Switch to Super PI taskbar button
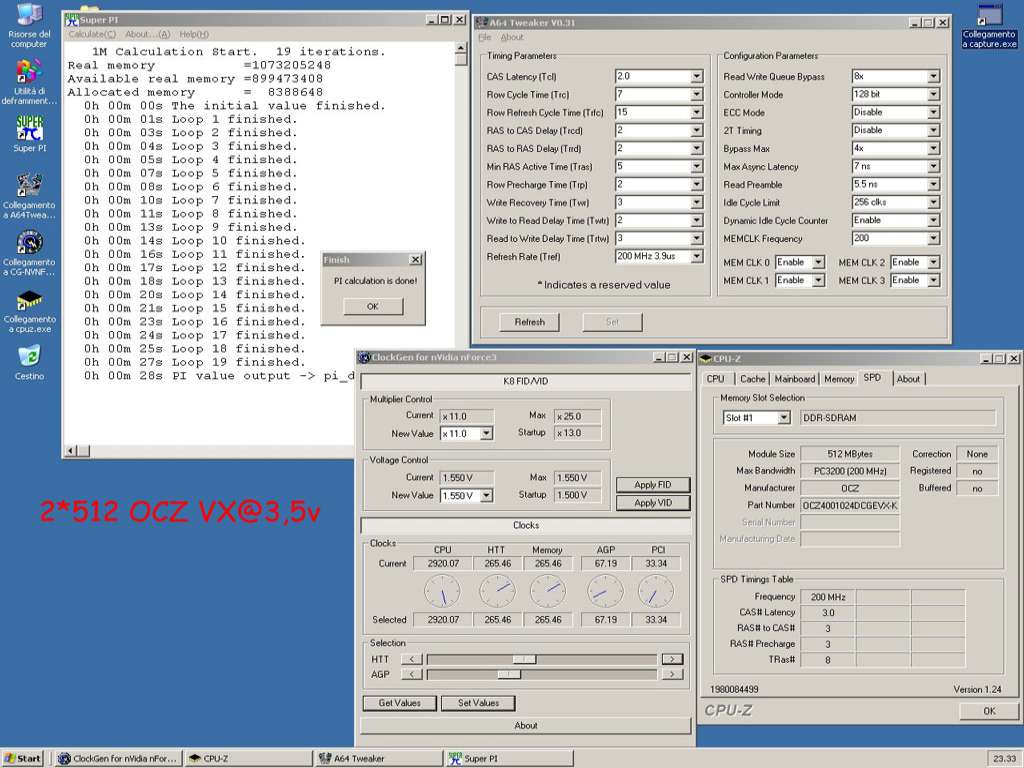The image size is (1024, 768). coord(509,758)
